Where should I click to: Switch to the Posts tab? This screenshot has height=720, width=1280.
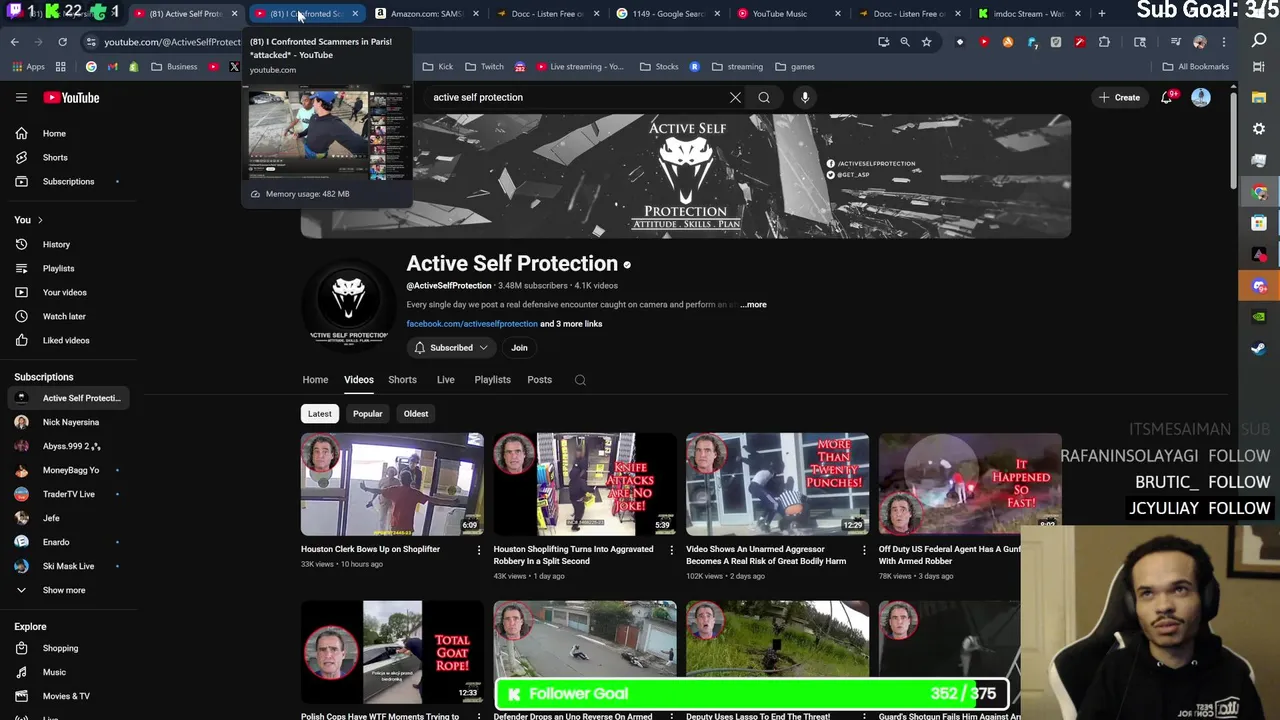click(x=539, y=380)
